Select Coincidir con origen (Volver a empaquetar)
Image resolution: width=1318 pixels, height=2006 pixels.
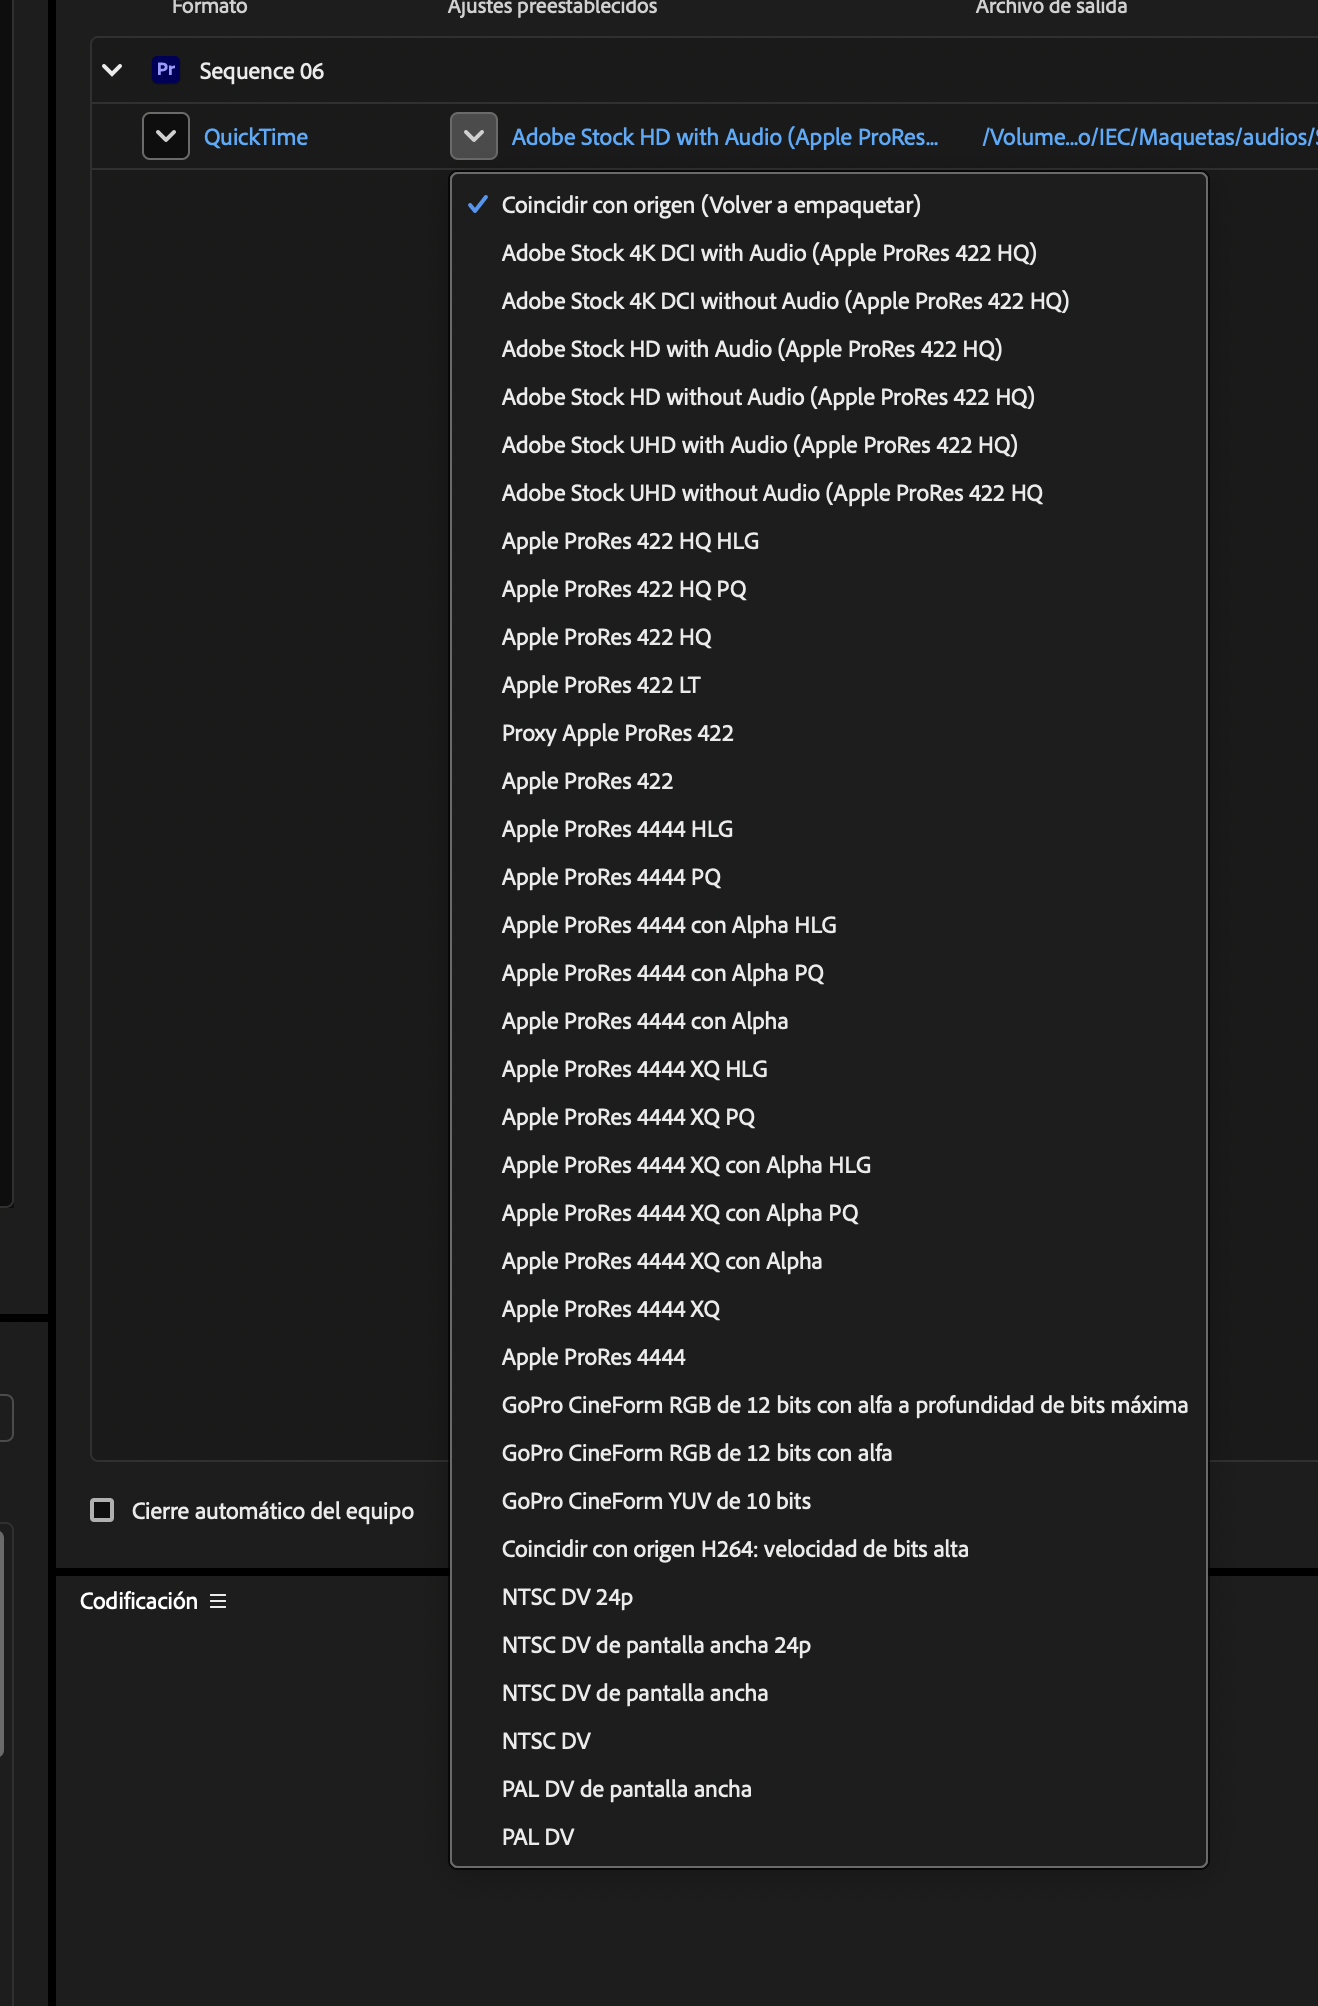click(x=712, y=205)
